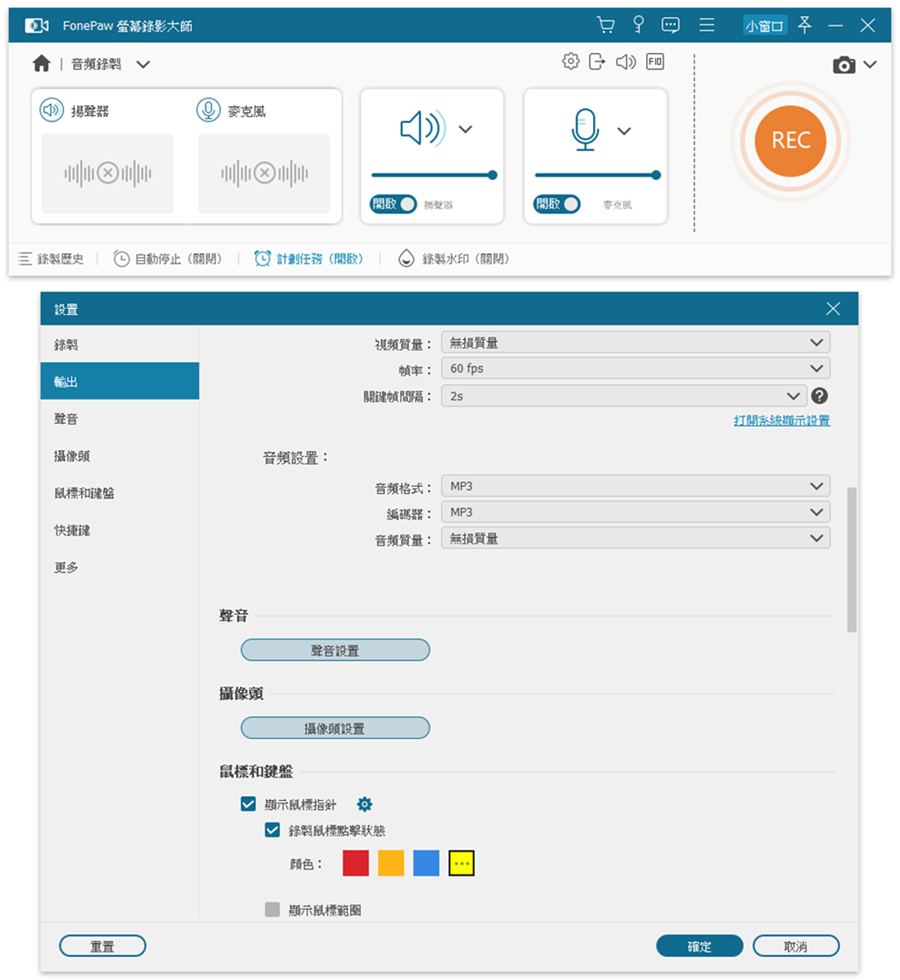Start recording with the REC button

(790, 141)
